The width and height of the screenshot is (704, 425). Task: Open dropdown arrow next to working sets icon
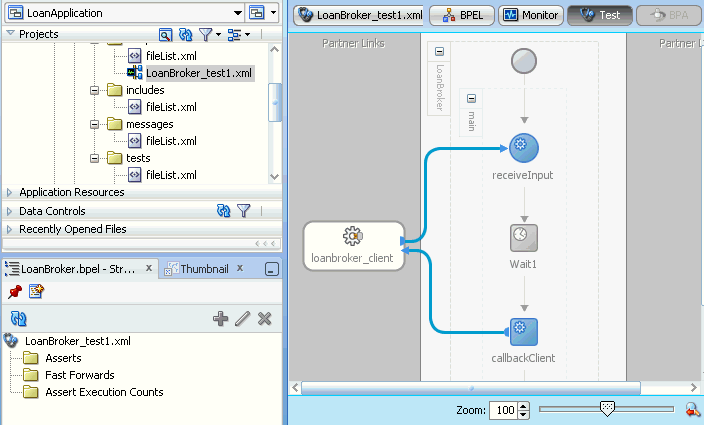[x=247, y=35]
